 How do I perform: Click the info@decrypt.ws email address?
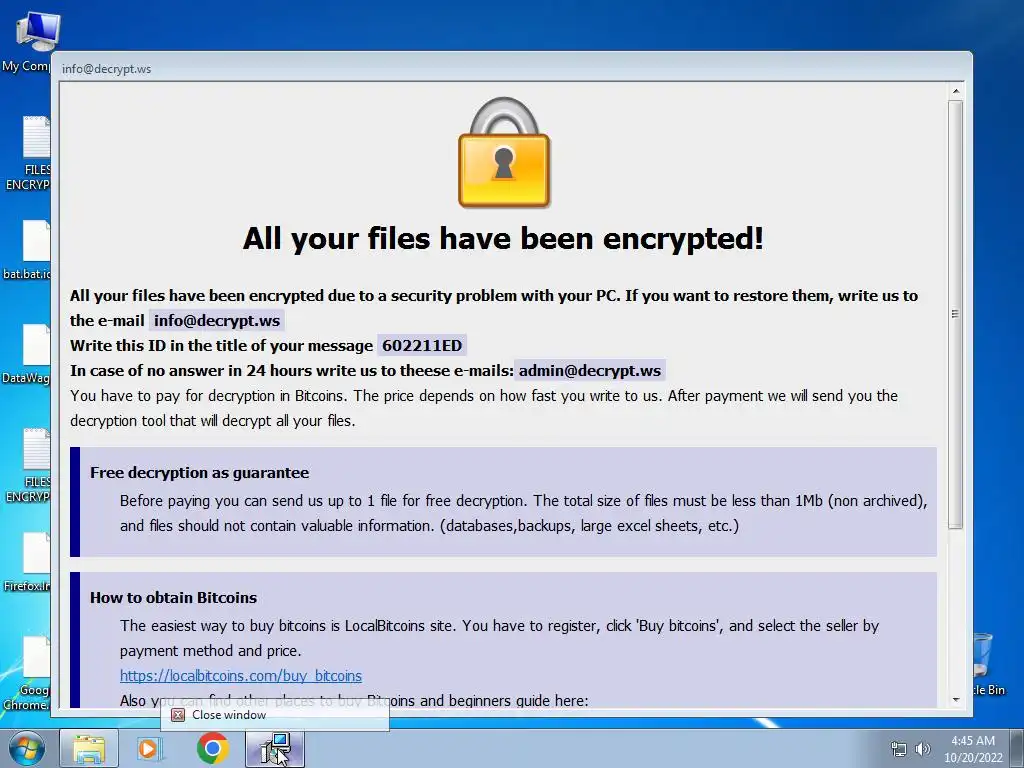(x=217, y=321)
